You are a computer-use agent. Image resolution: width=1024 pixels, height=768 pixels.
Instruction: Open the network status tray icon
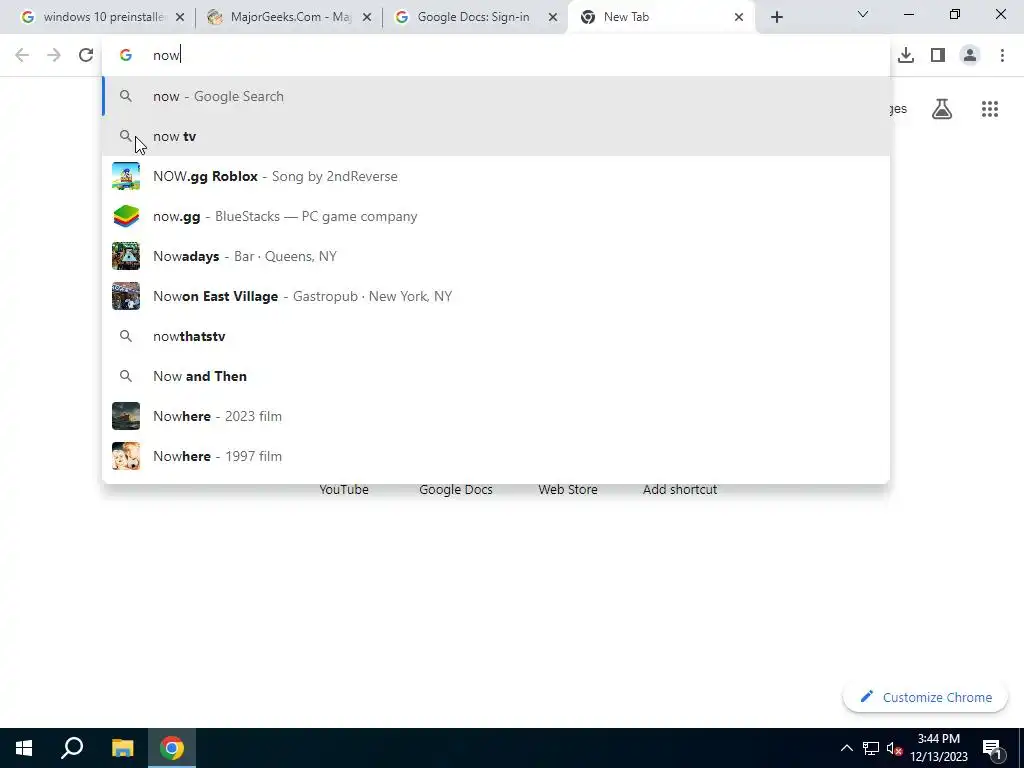point(871,748)
